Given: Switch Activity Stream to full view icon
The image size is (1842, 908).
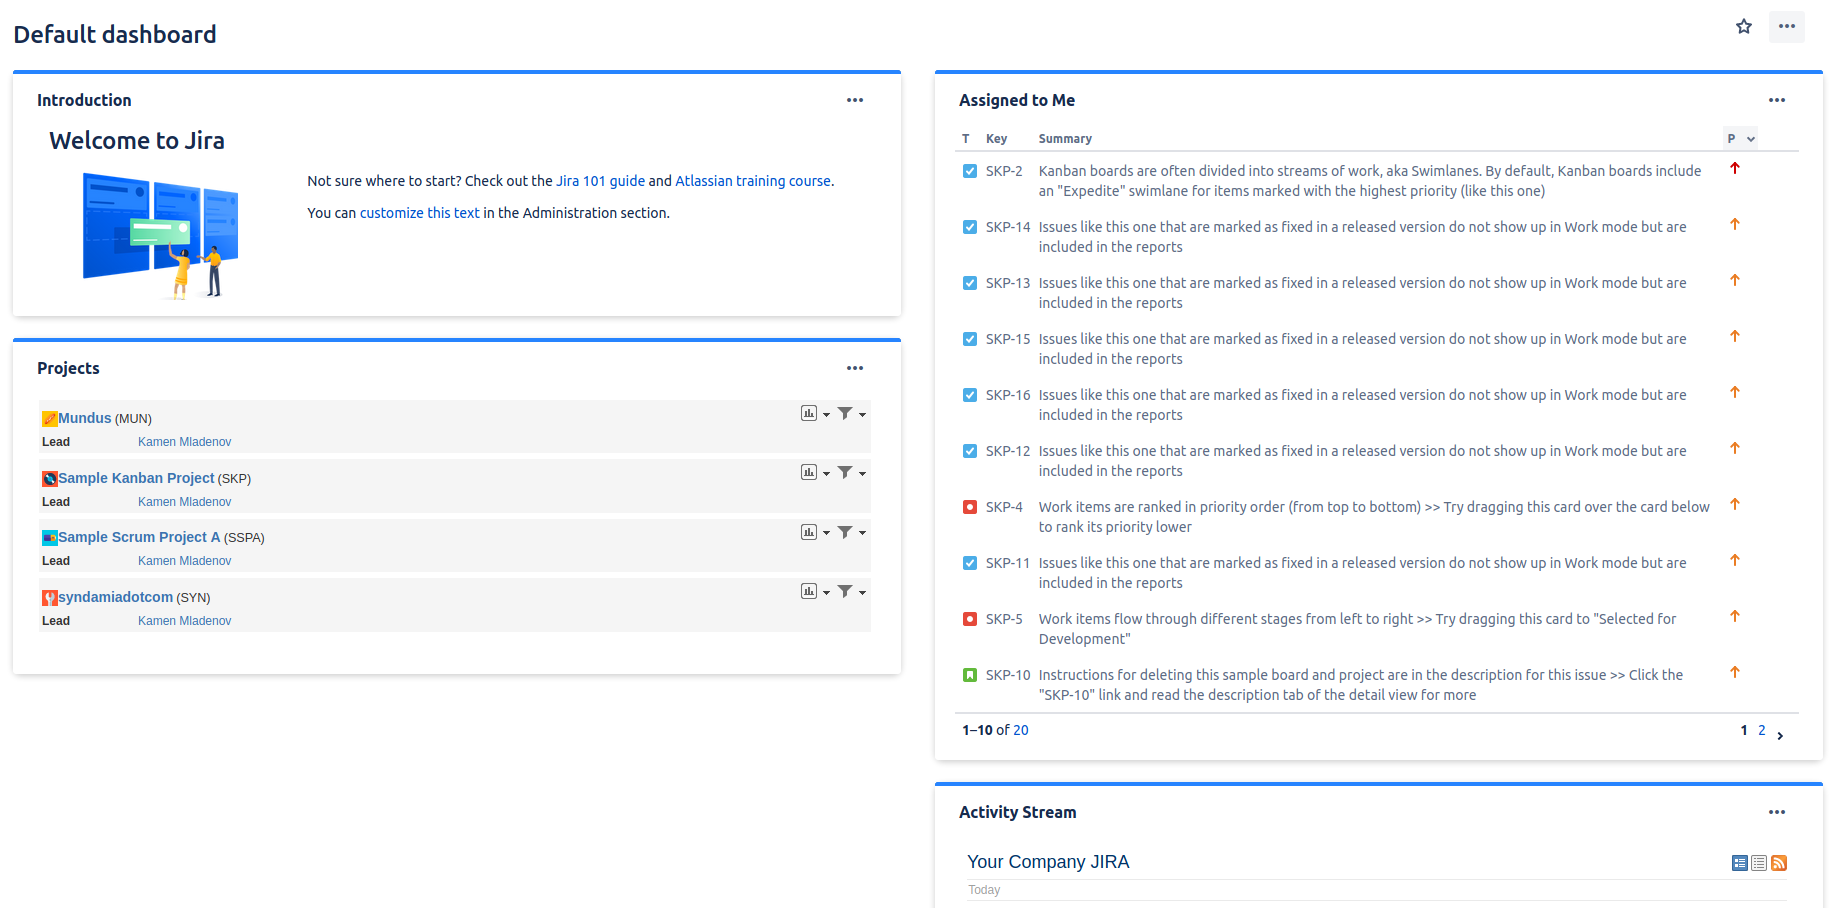Looking at the screenshot, I should coord(1740,863).
